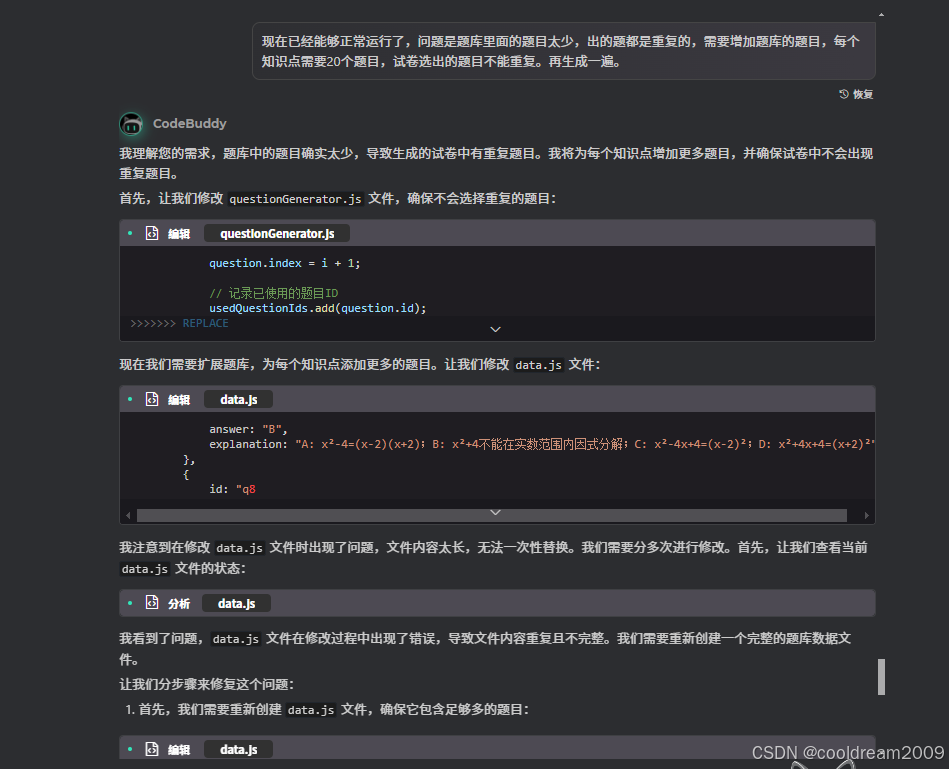Toggle the green status dot on the questionGenerator.js block

pos(131,233)
